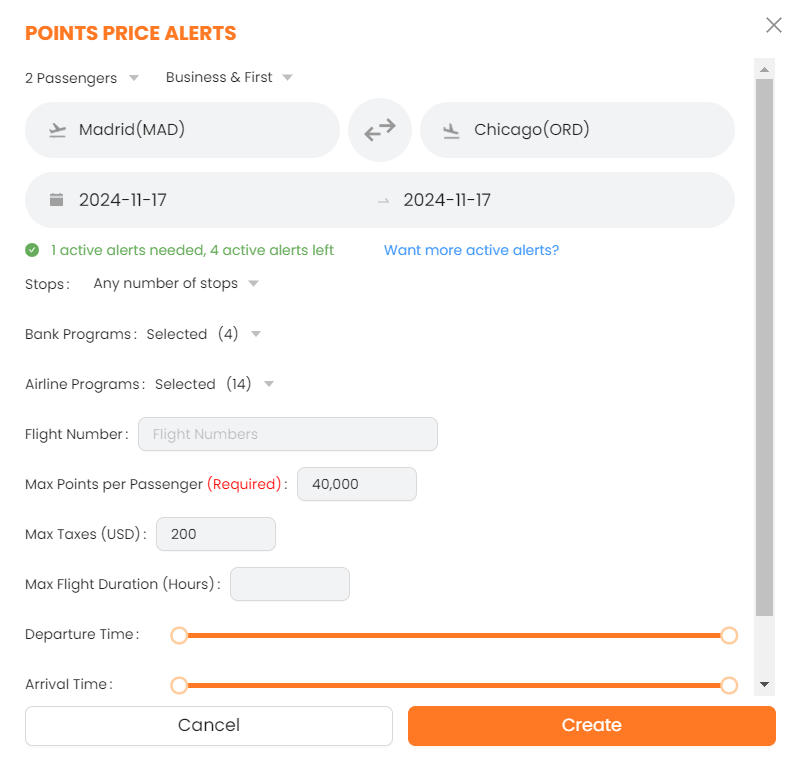
Task: Expand the Any number of stops dropdown
Action: tap(176, 284)
